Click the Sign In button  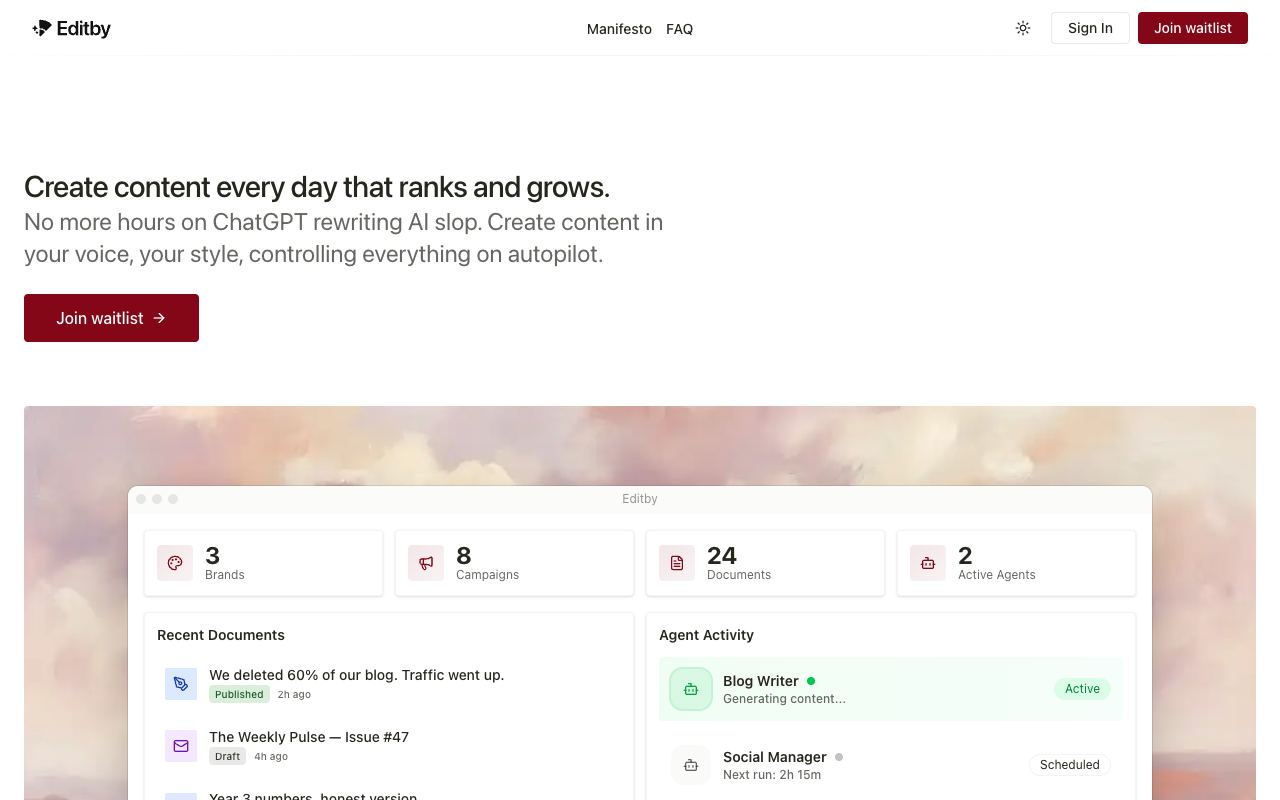(1090, 28)
